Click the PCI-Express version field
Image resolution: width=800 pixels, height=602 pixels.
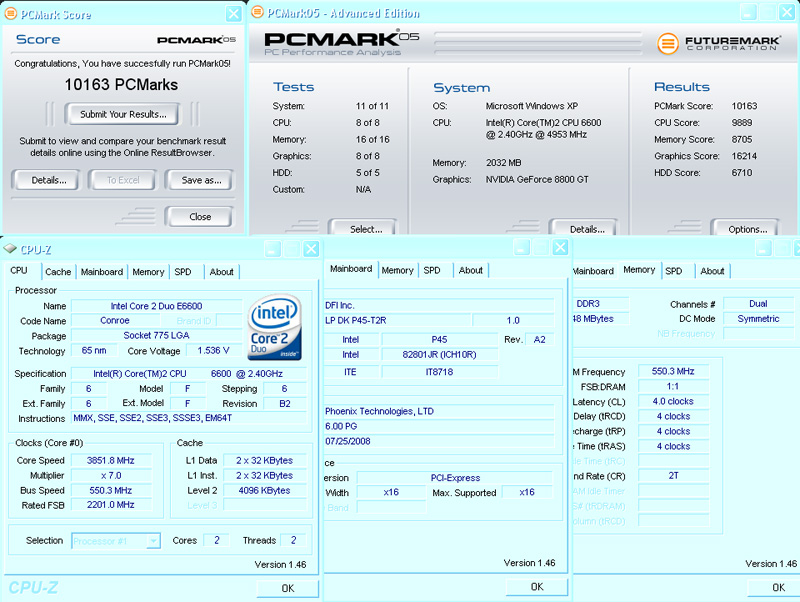click(455, 478)
